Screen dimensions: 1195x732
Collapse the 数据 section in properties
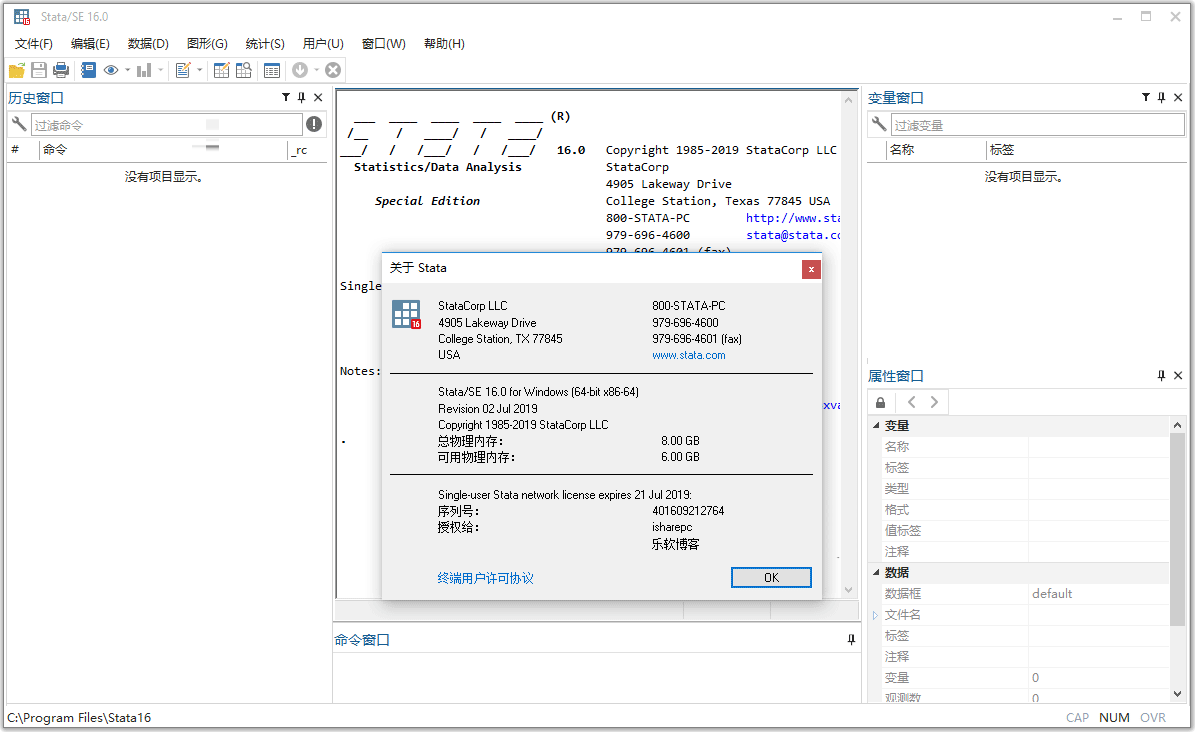coord(876,573)
